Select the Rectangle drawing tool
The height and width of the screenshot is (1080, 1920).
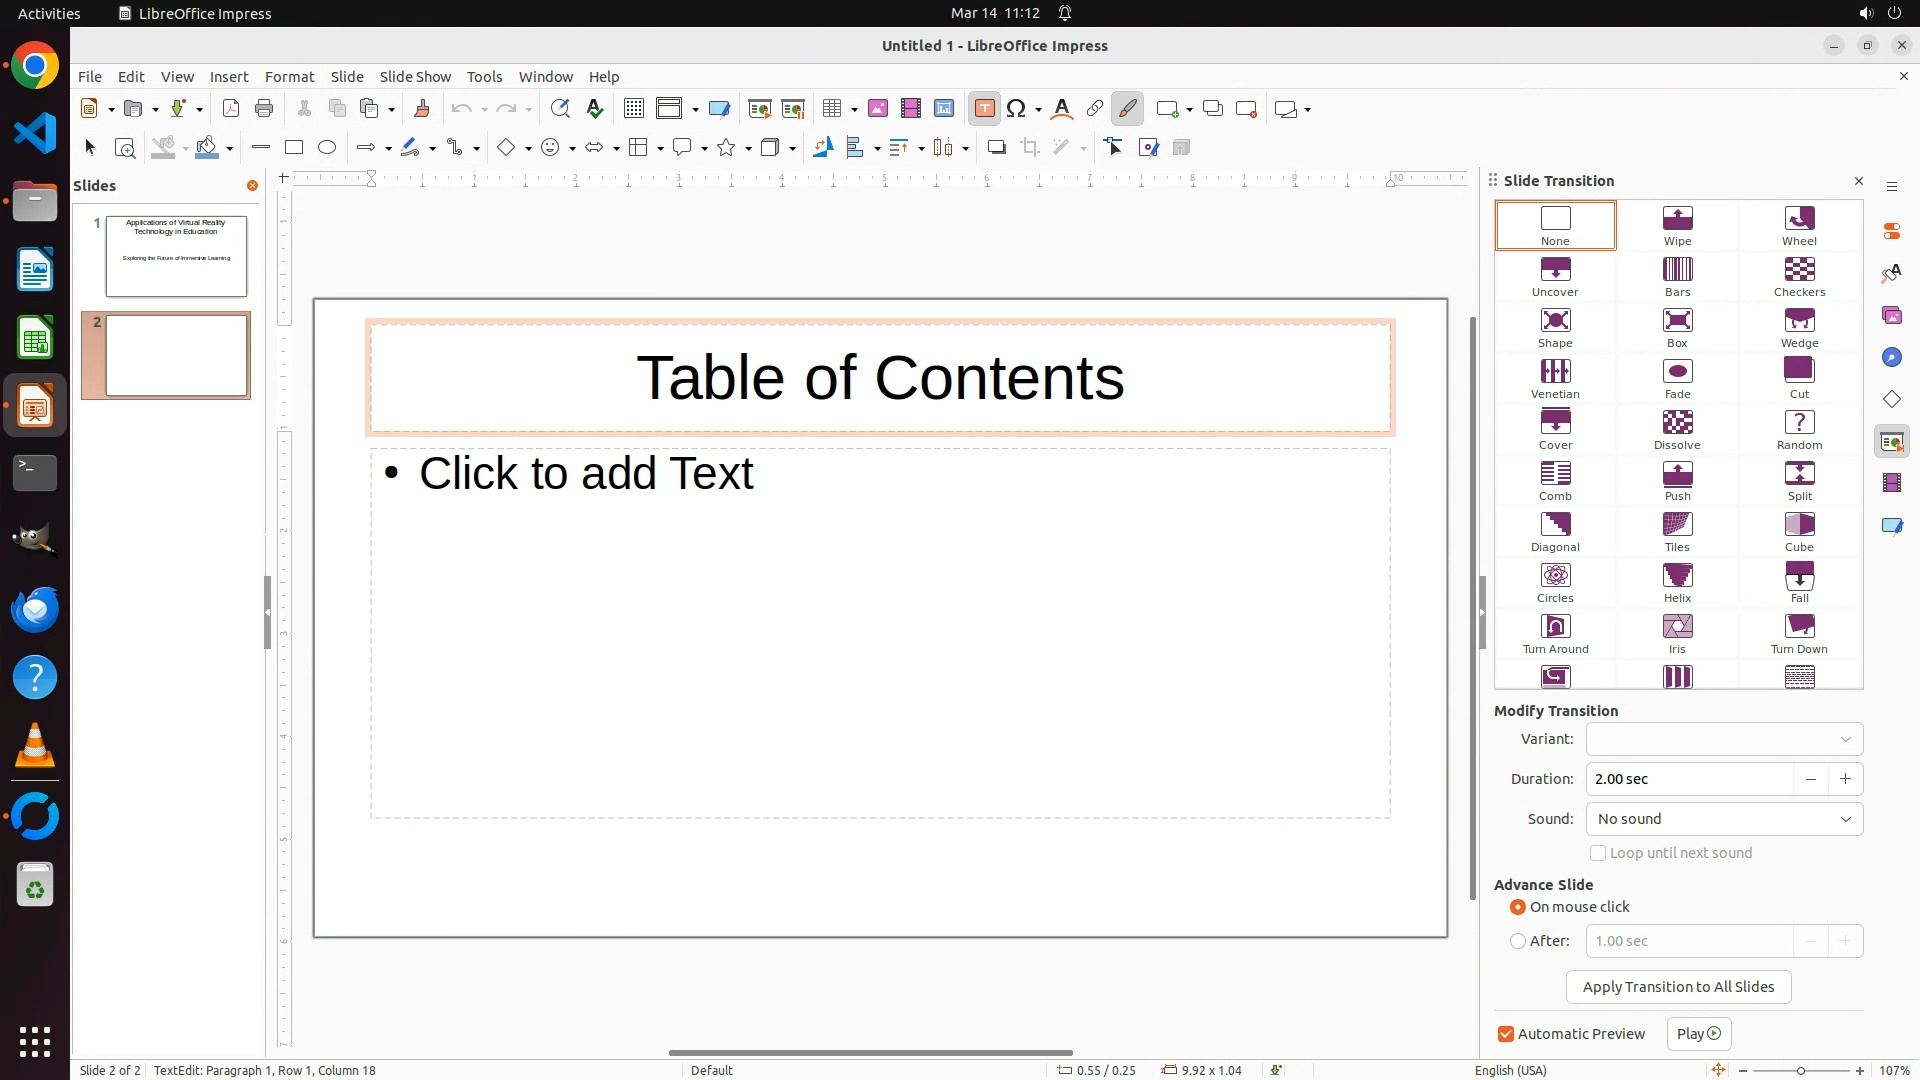click(294, 148)
